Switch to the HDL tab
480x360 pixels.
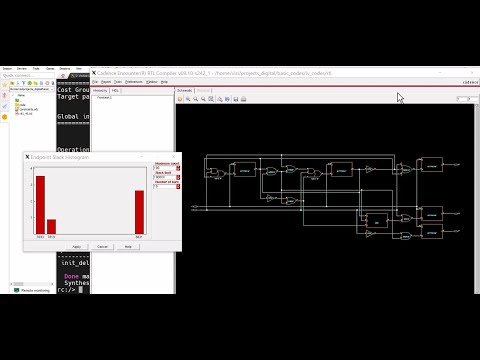tap(115, 90)
